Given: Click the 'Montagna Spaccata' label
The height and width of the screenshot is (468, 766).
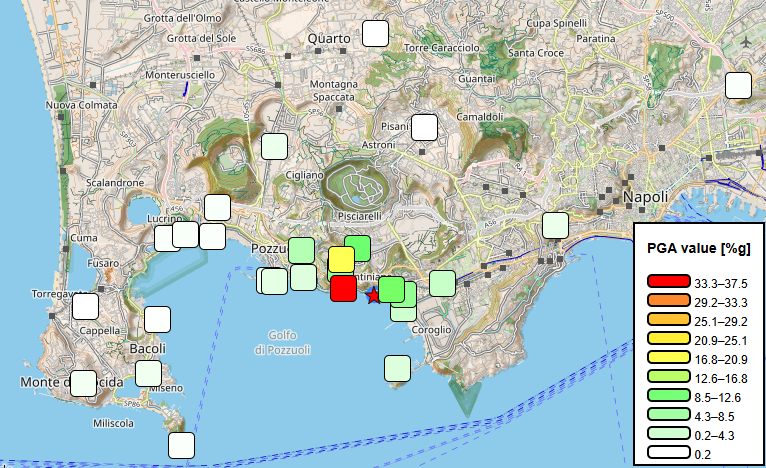Looking at the screenshot, I should (334, 91).
